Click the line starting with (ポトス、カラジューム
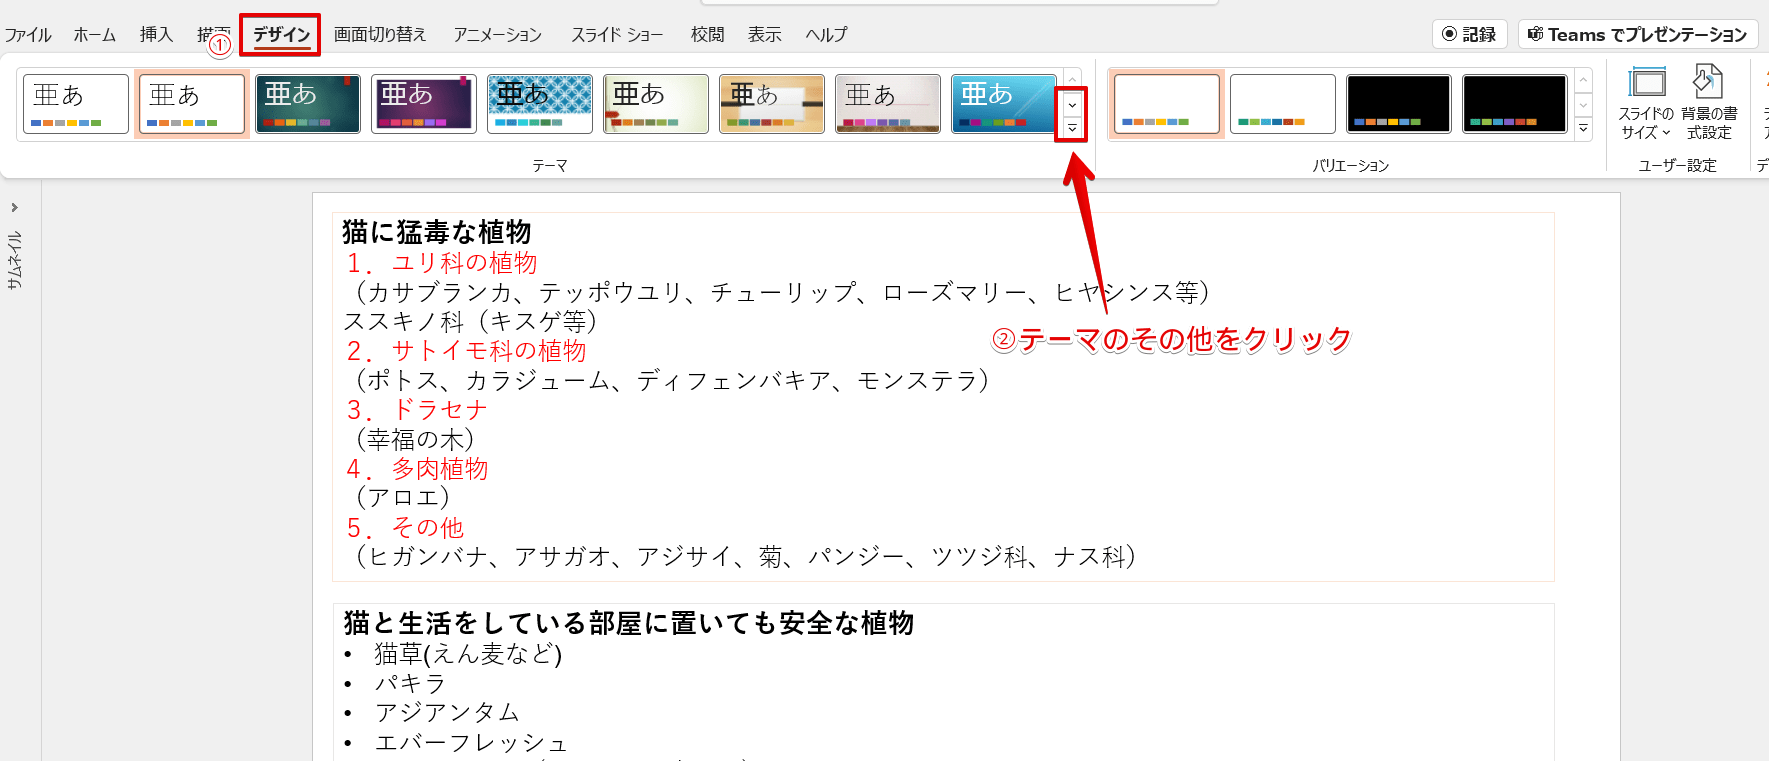 (671, 381)
